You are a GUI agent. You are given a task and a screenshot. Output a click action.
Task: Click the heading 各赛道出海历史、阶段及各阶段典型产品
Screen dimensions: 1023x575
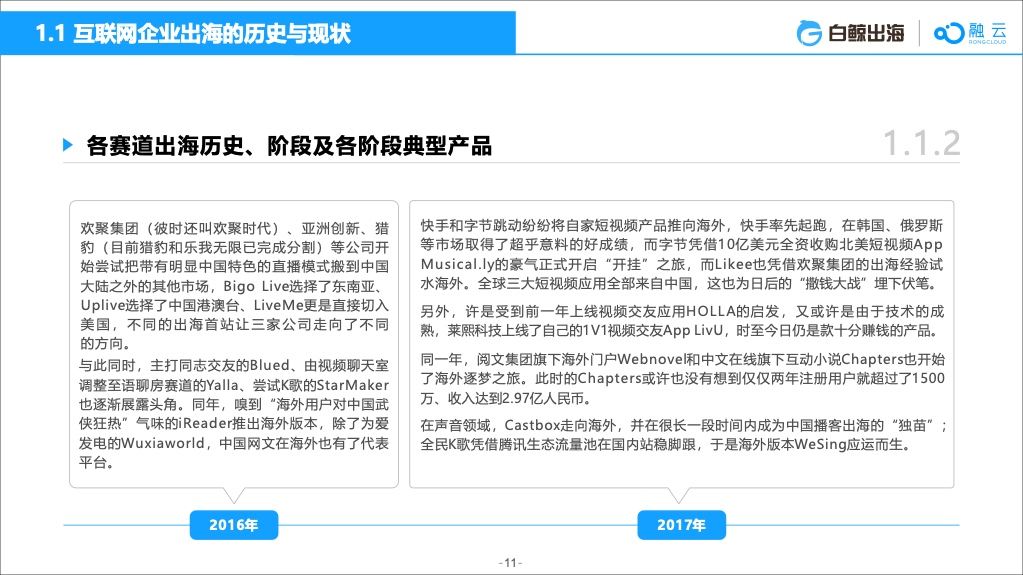click(289, 146)
